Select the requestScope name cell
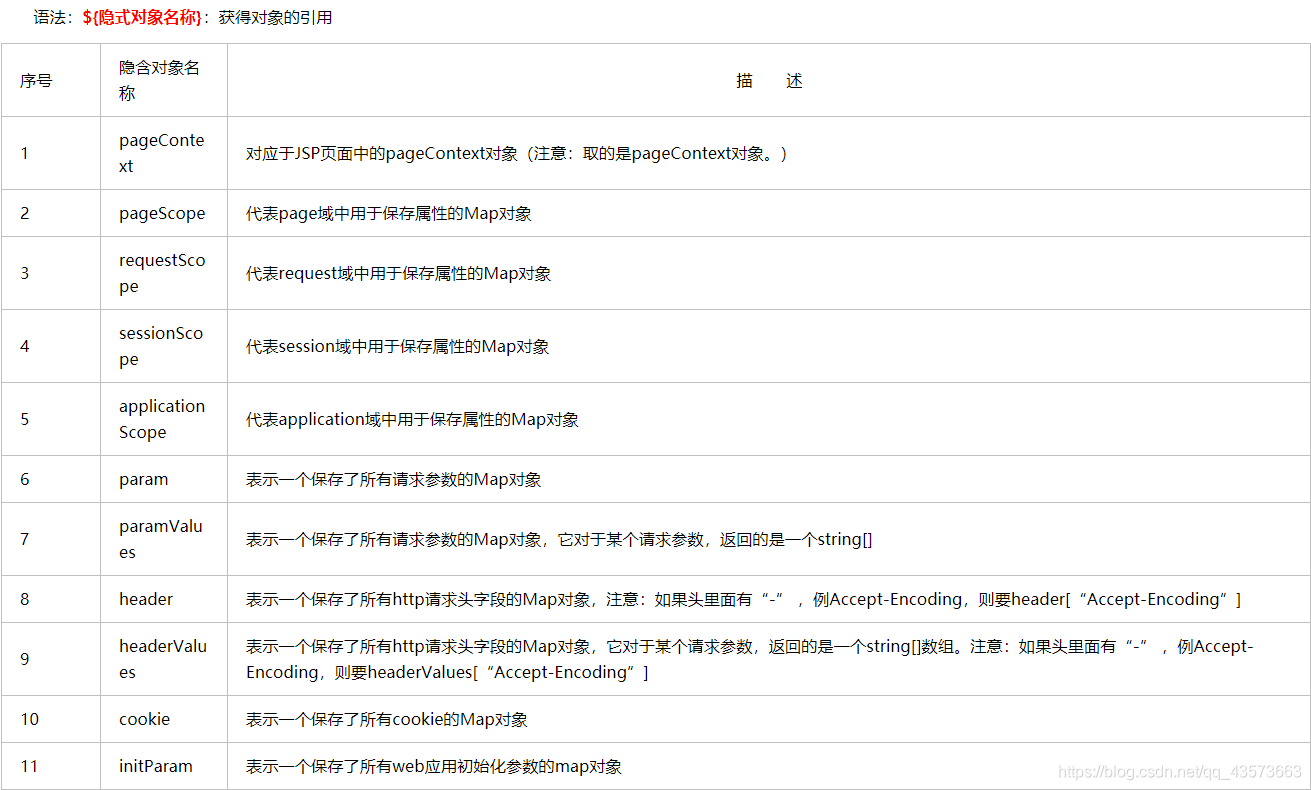 coord(162,273)
